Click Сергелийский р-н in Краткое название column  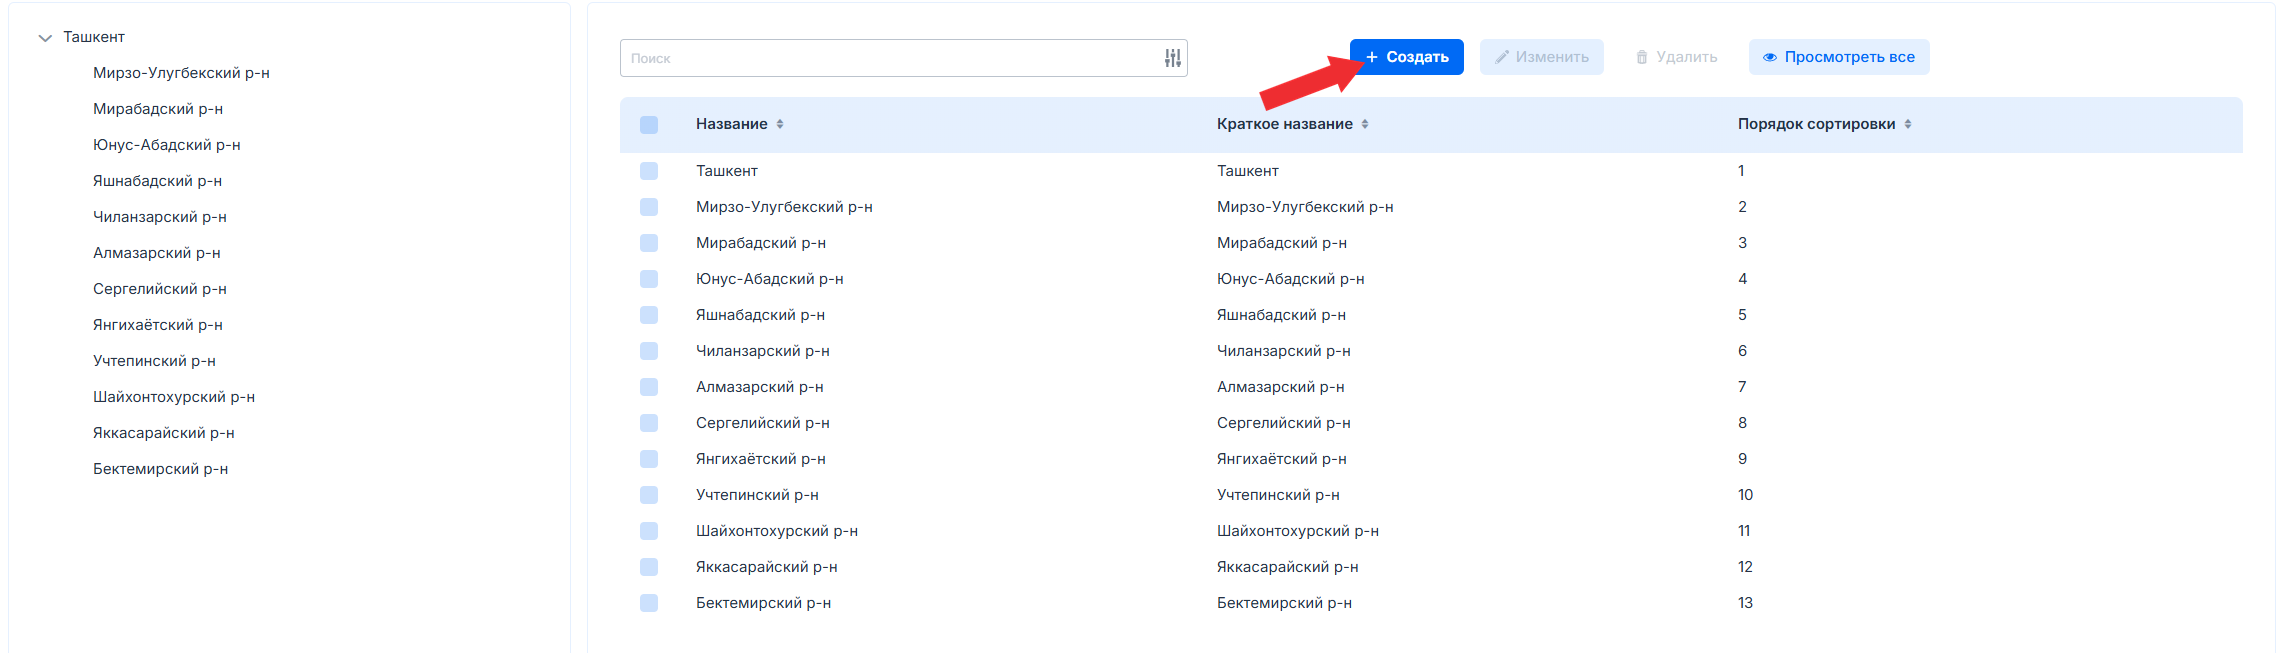[1284, 423]
